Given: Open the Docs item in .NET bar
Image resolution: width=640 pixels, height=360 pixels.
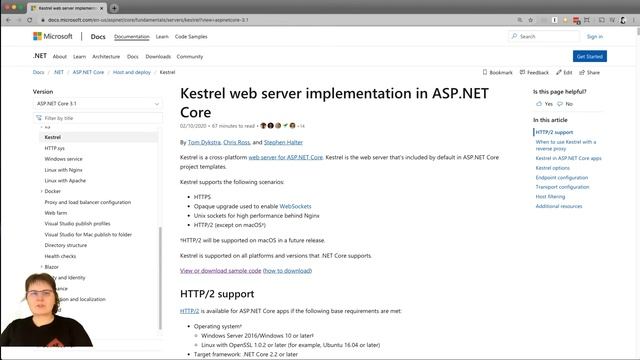Looking at the screenshot, I should coord(133,57).
